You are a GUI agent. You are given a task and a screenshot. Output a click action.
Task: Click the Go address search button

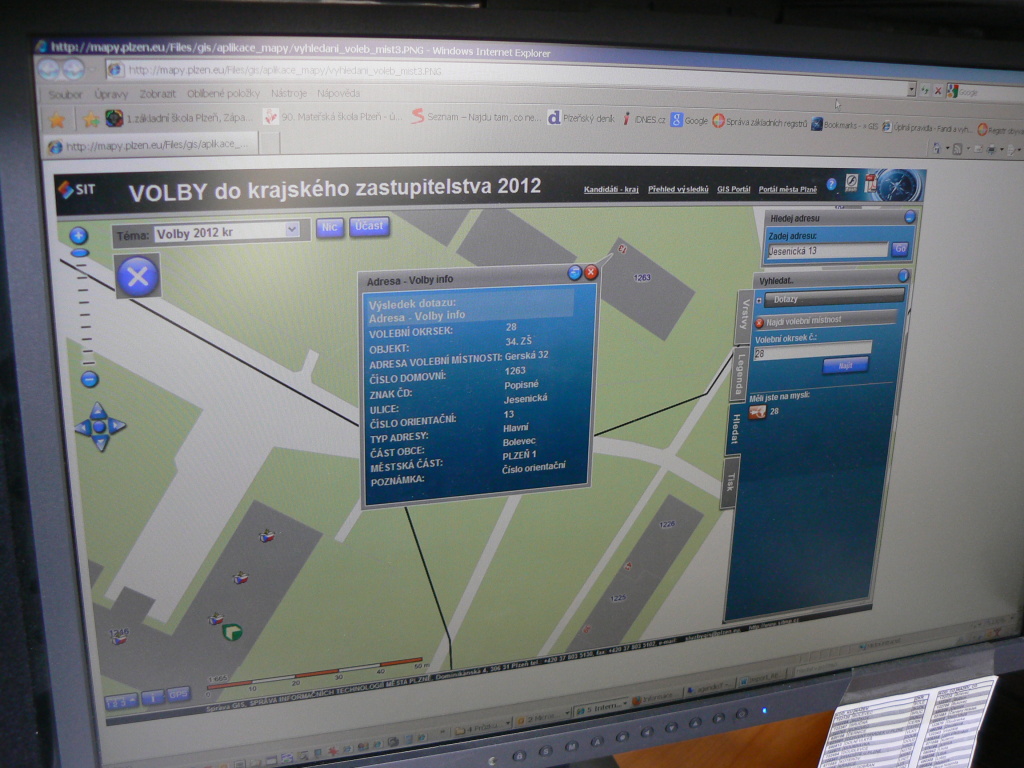[x=900, y=249]
